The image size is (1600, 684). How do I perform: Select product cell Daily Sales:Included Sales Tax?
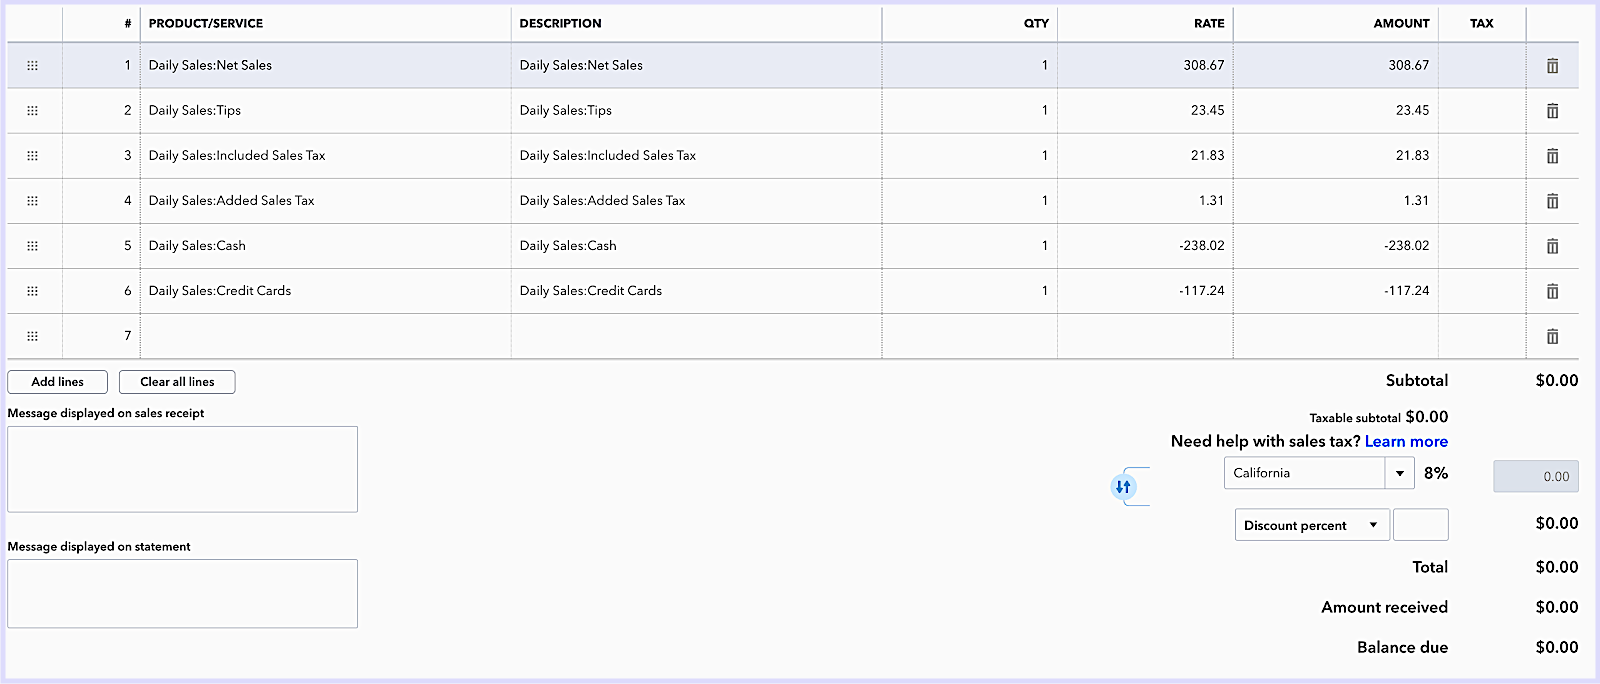pos(325,155)
